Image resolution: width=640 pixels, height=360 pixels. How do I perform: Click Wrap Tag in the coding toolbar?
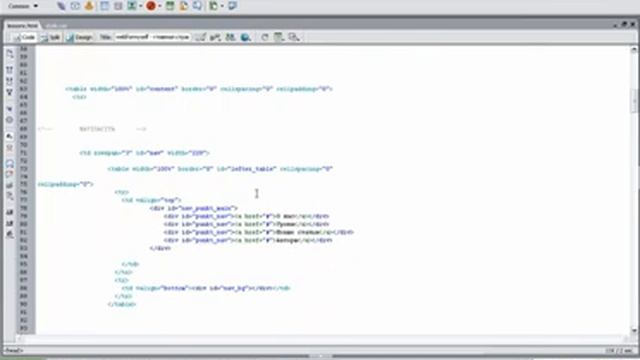pos(10,186)
